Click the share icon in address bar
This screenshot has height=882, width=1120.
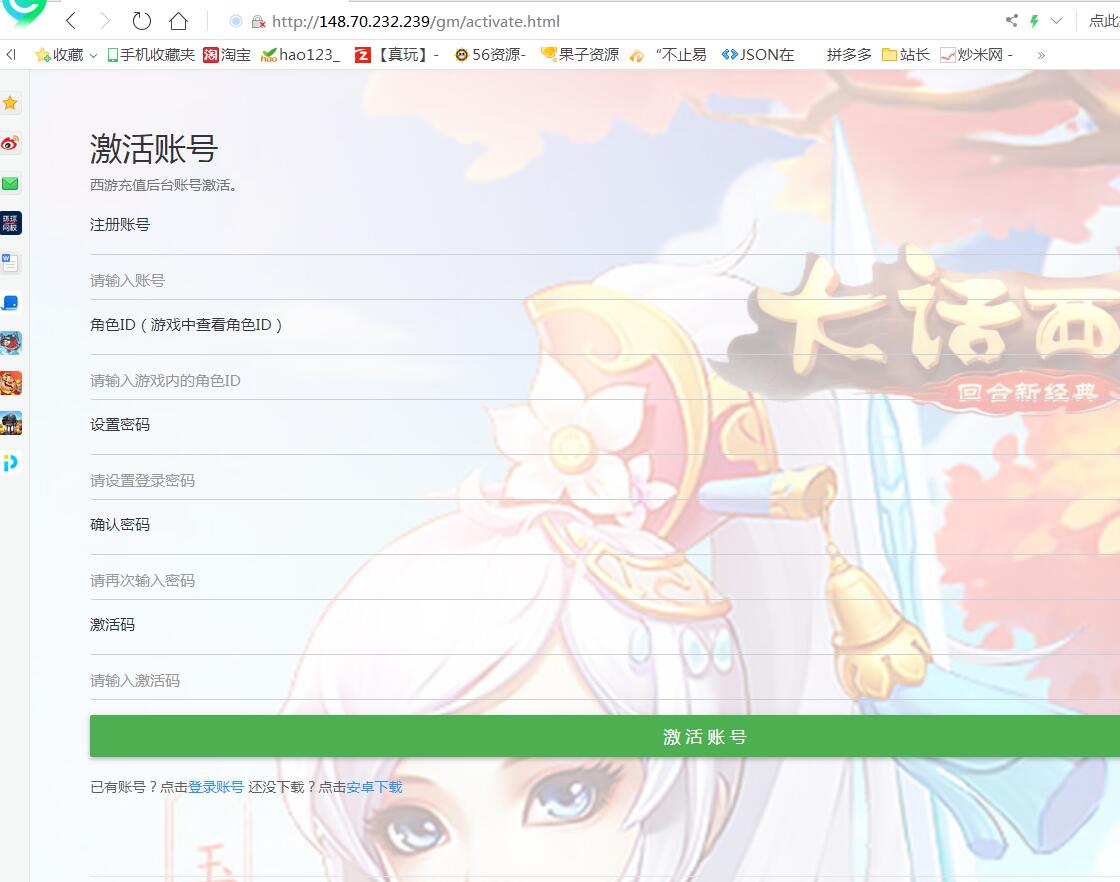pos(1011,21)
